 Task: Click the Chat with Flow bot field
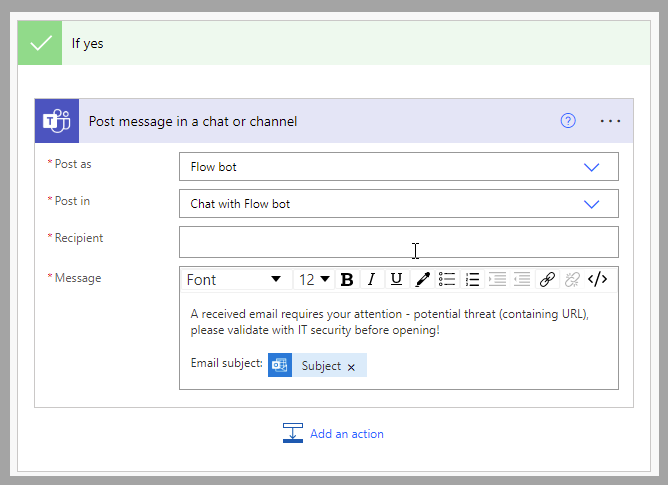point(399,204)
